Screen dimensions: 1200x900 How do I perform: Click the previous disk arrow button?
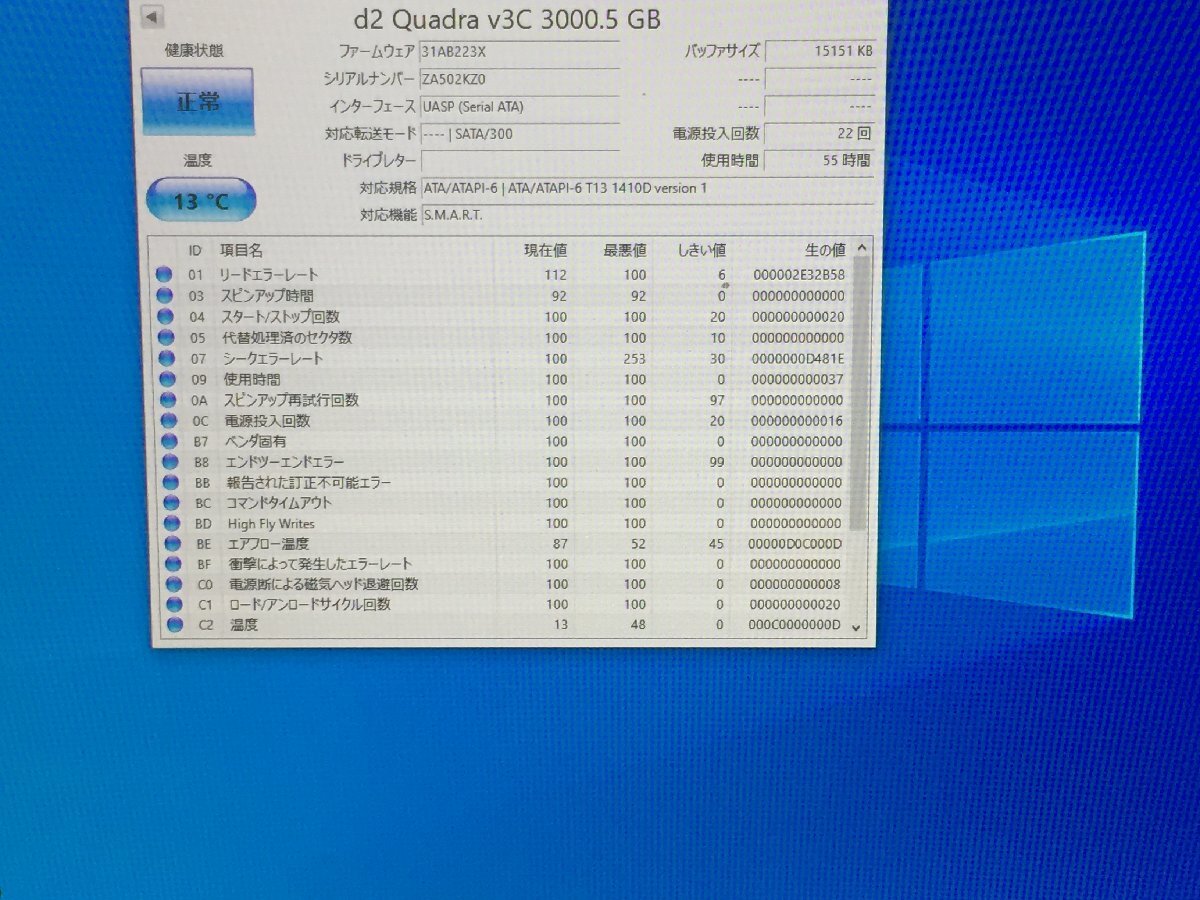point(152,17)
